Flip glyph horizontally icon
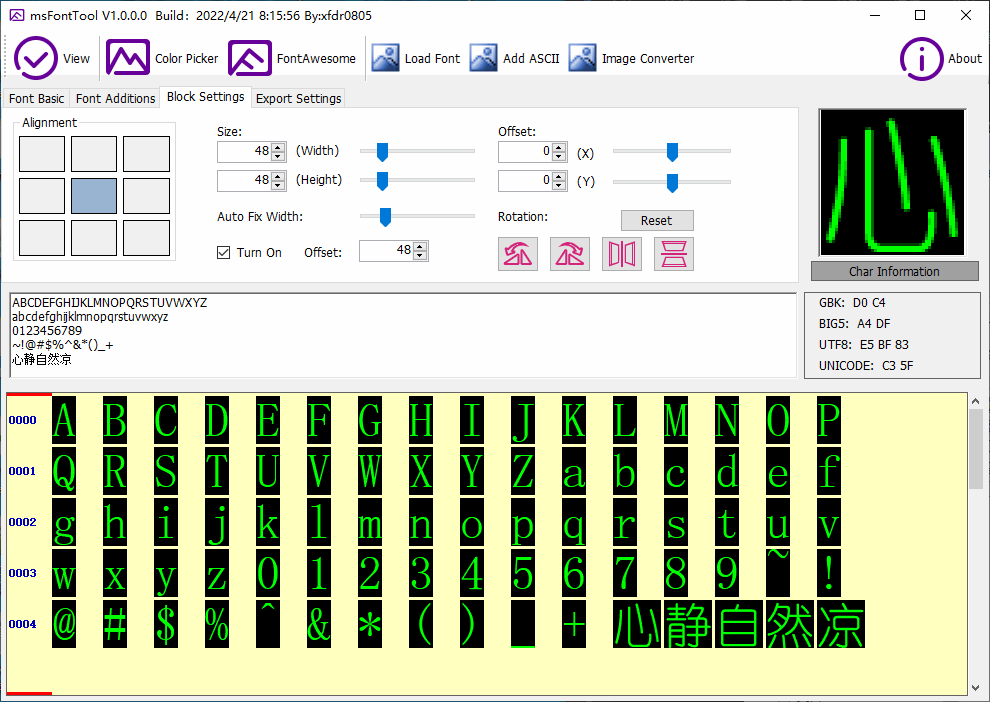The image size is (990, 702). (x=622, y=254)
